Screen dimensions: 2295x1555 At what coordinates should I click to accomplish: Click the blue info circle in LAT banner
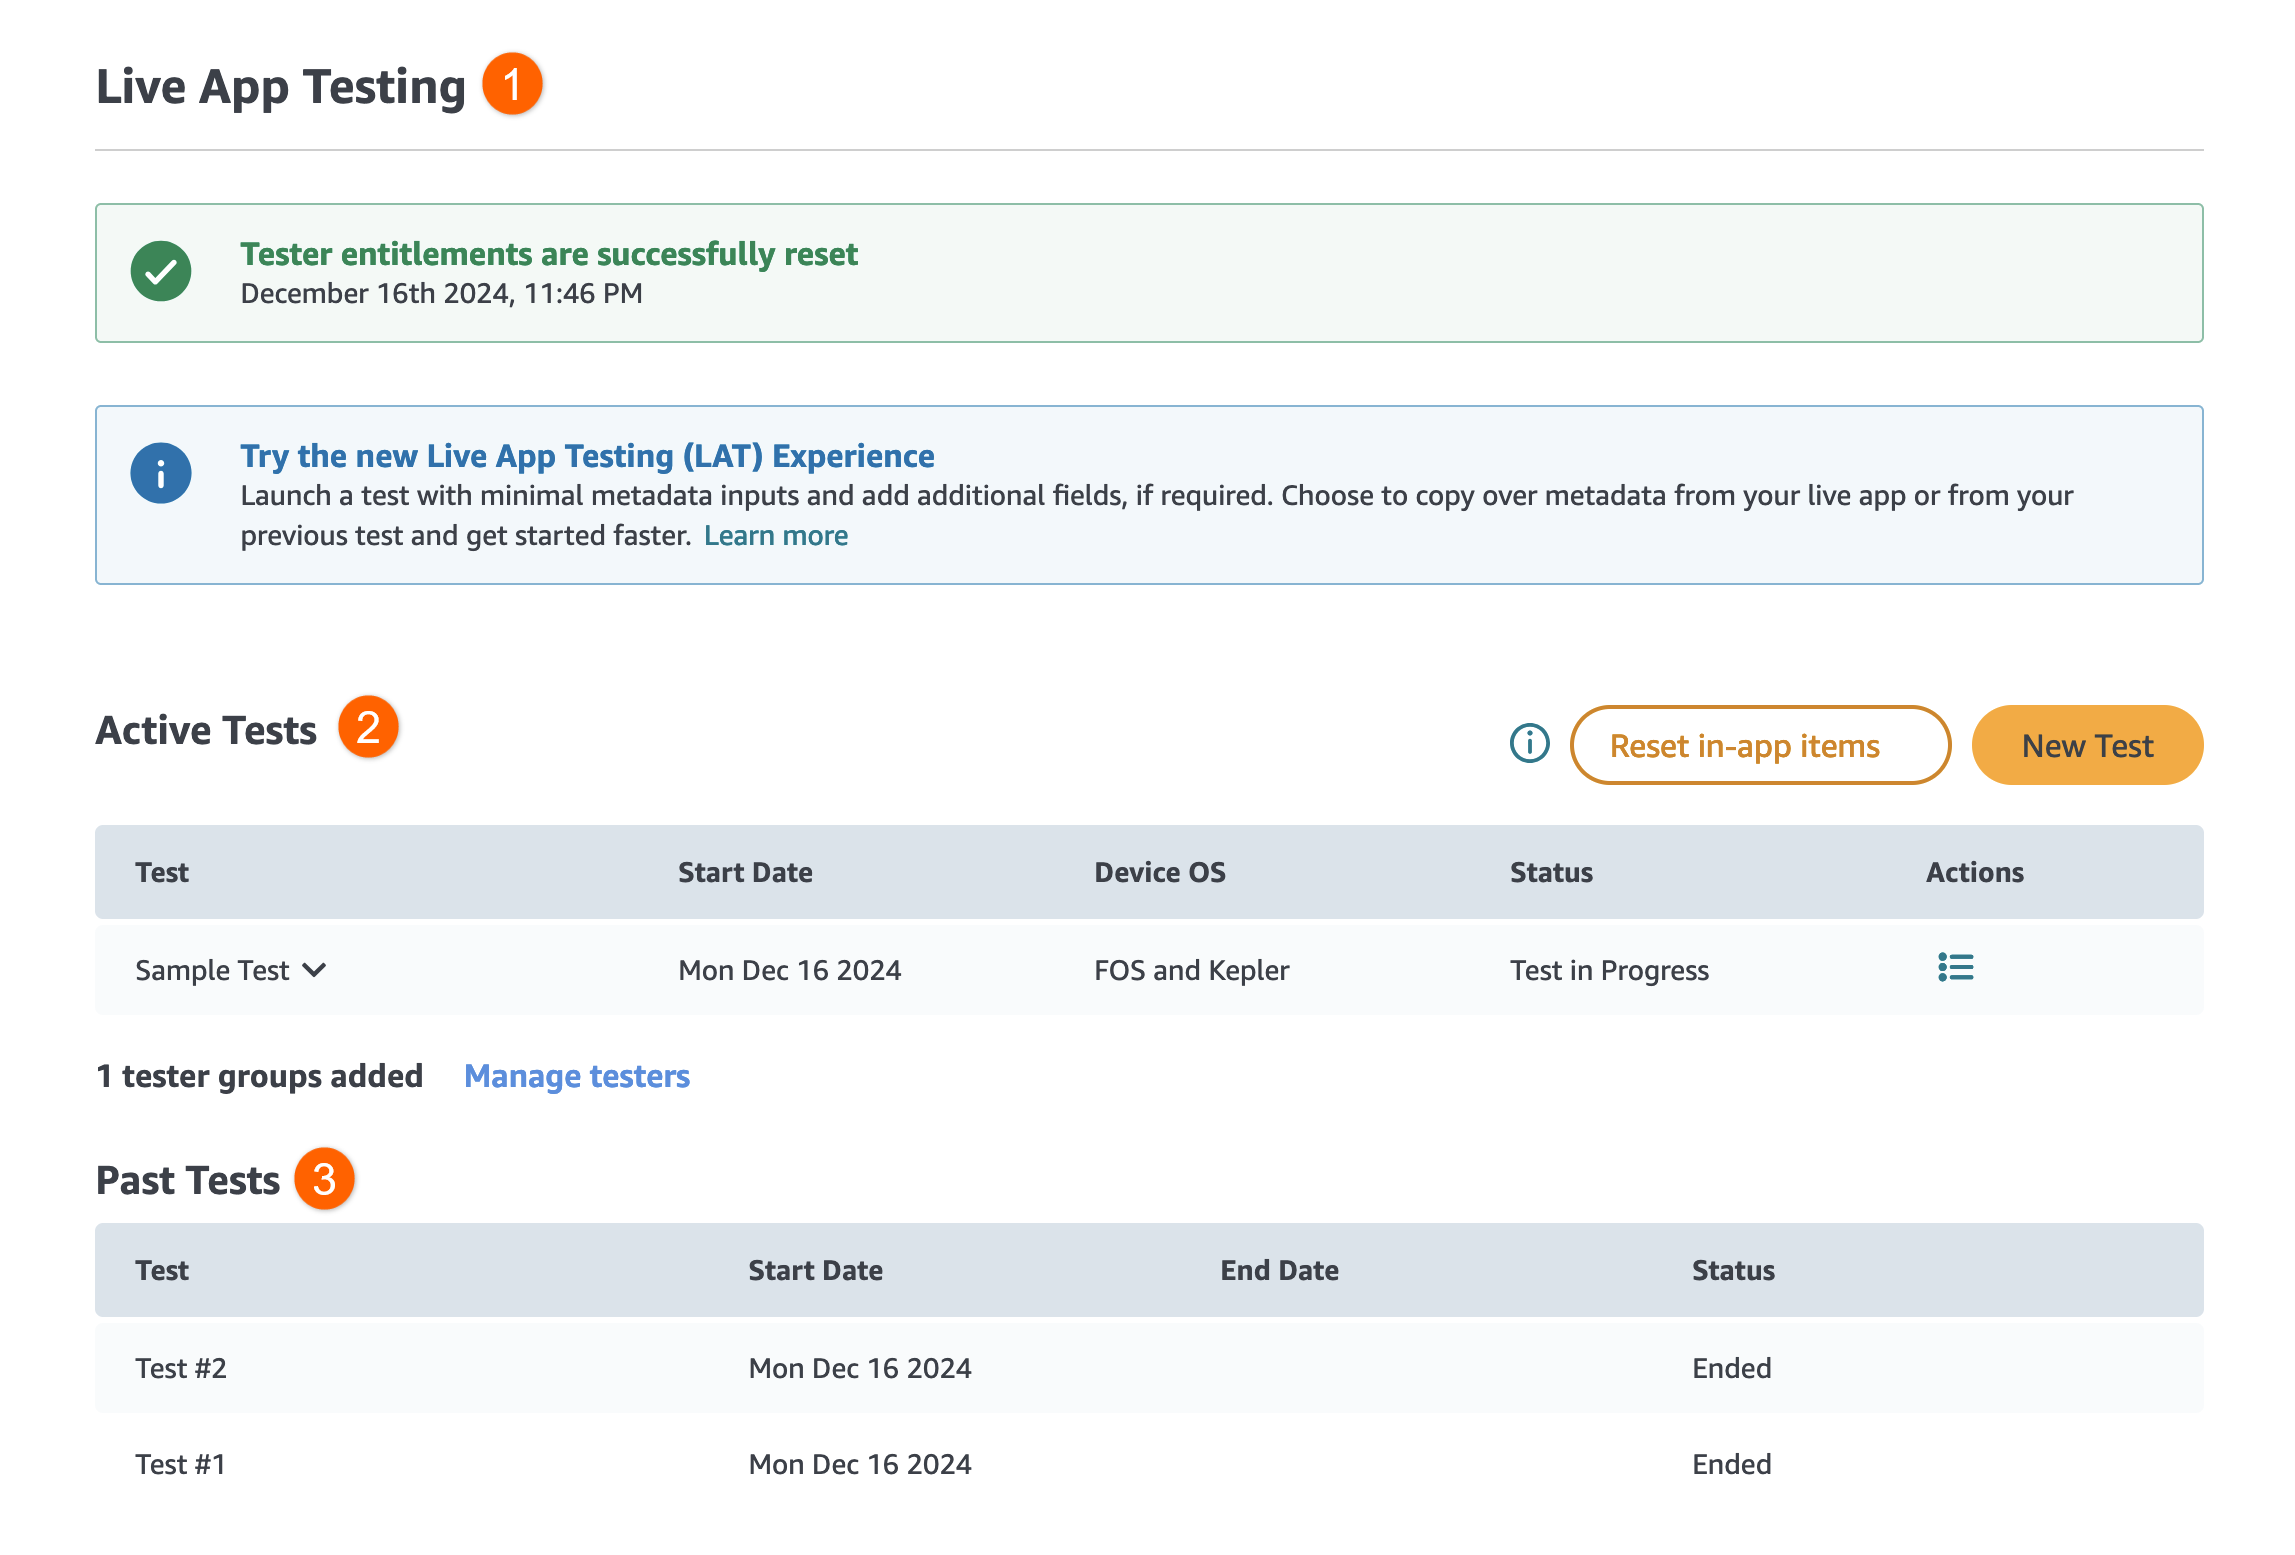coord(161,473)
